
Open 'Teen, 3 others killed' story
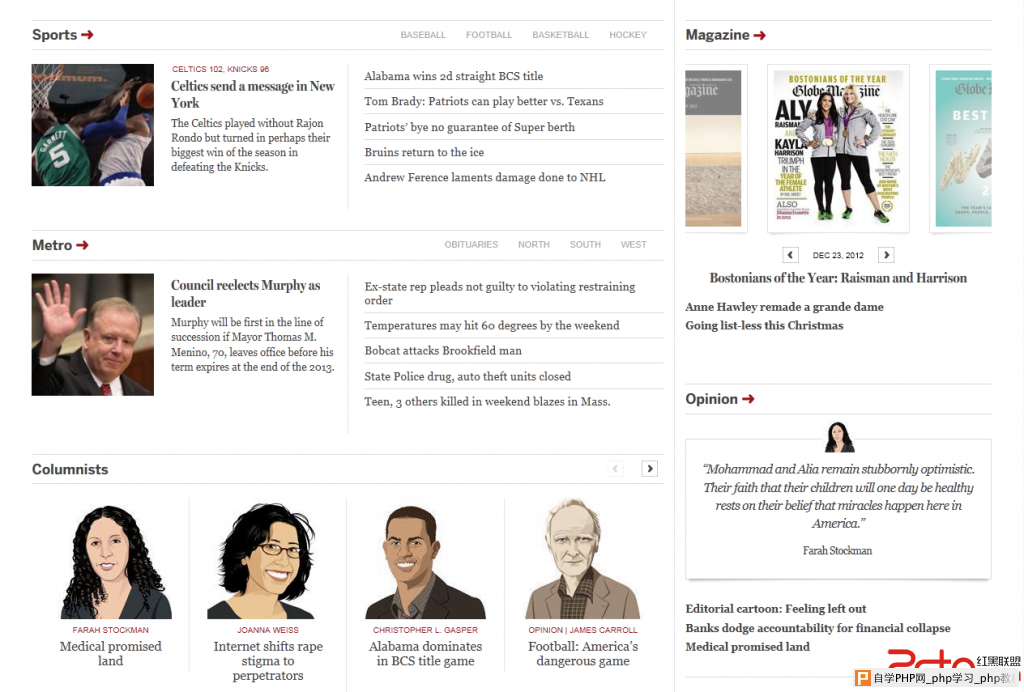(487, 401)
